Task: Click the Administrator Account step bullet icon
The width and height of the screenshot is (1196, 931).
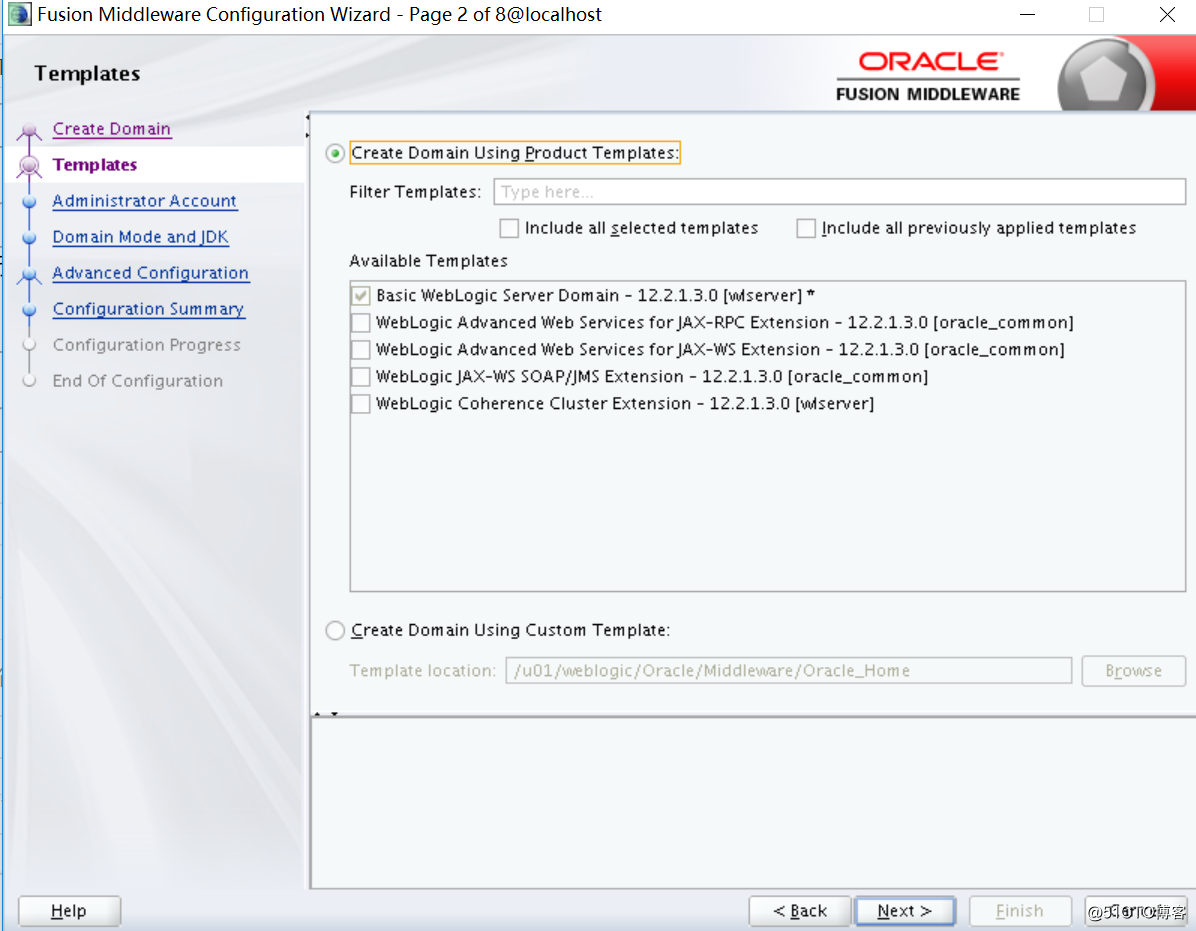Action: (x=29, y=201)
